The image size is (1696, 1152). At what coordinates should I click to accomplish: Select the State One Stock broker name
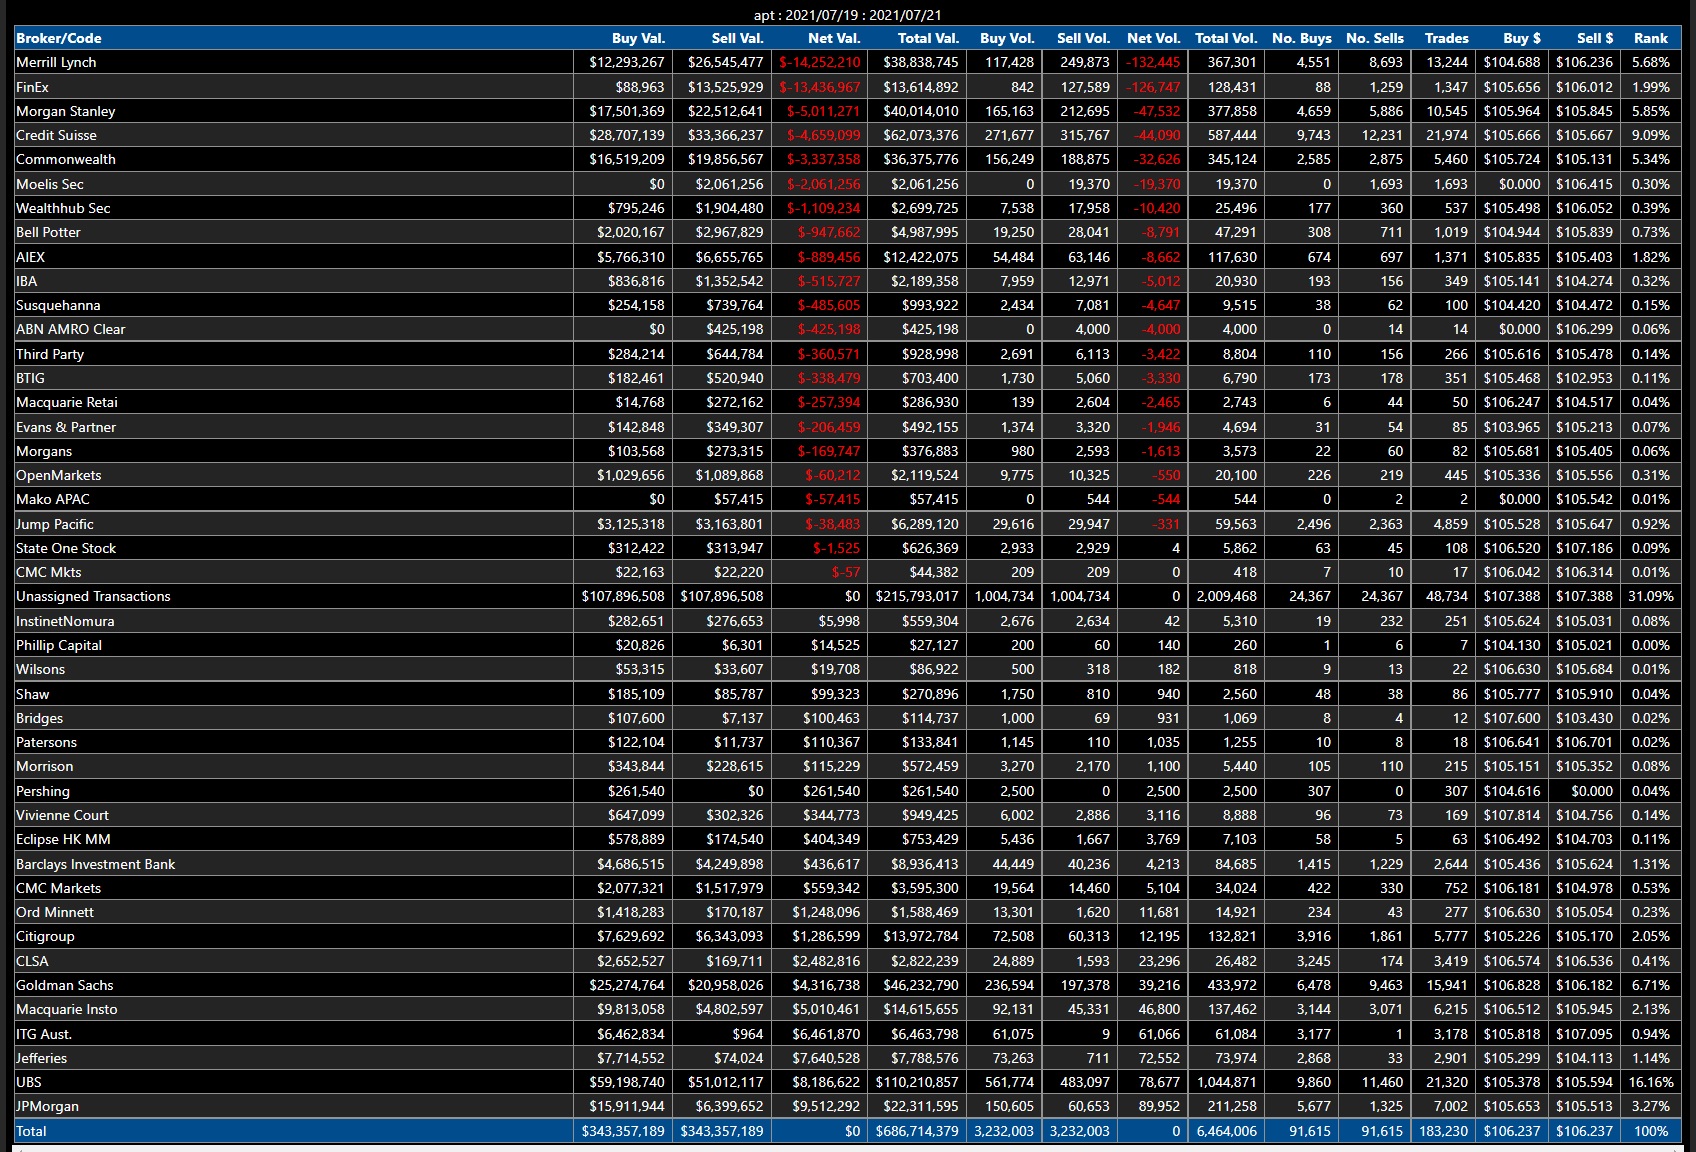(x=66, y=548)
